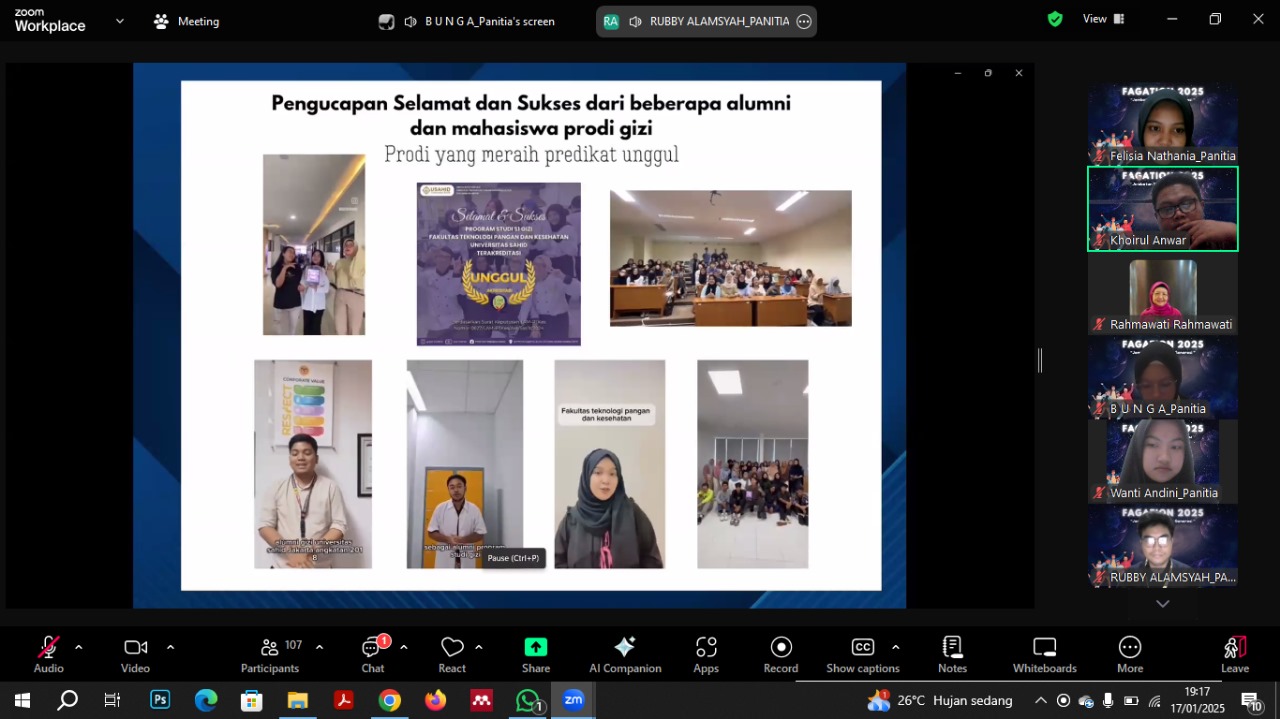Open Google Chrome from taskbar

coord(390,700)
